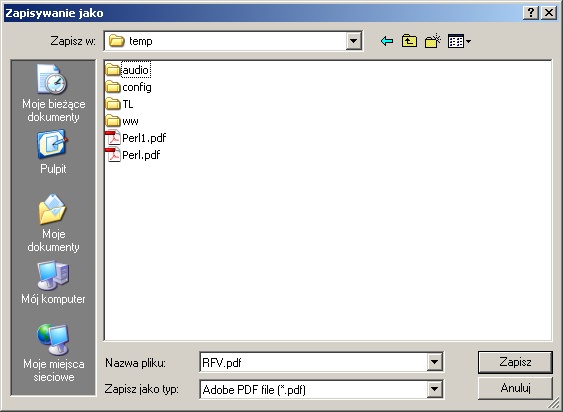The width and height of the screenshot is (563, 412).
Task: Select the Perl.pdf file
Action: (133, 155)
